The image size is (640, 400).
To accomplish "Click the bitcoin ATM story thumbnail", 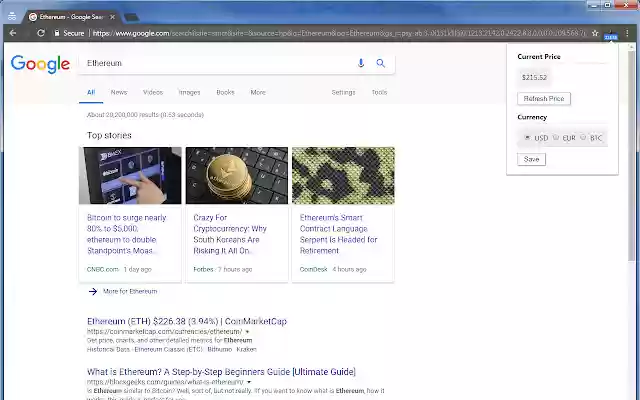I will [x=130, y=176].
